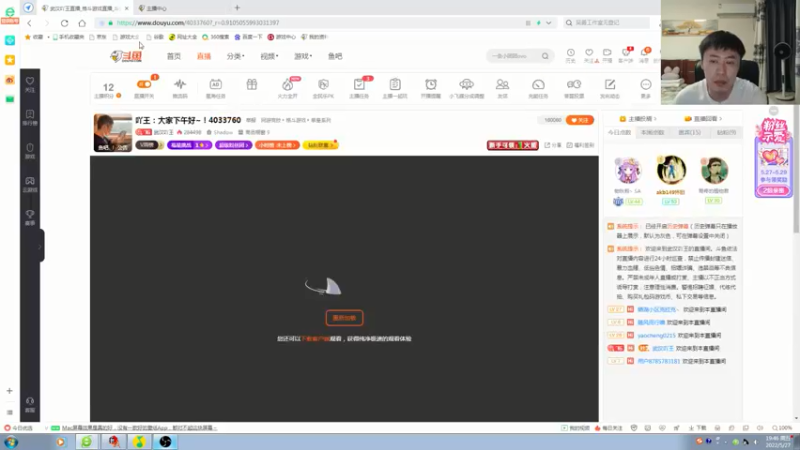
Task: Open the 主播一起玩 clipboard icon
Action: (x=395, y=84)
